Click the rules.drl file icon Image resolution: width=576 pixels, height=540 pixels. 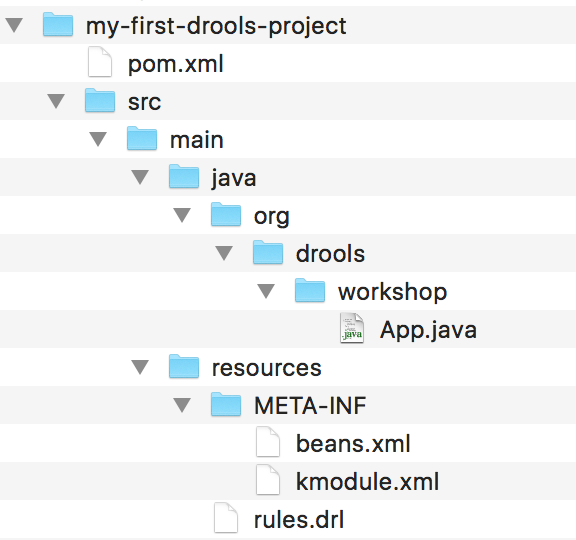226,518
